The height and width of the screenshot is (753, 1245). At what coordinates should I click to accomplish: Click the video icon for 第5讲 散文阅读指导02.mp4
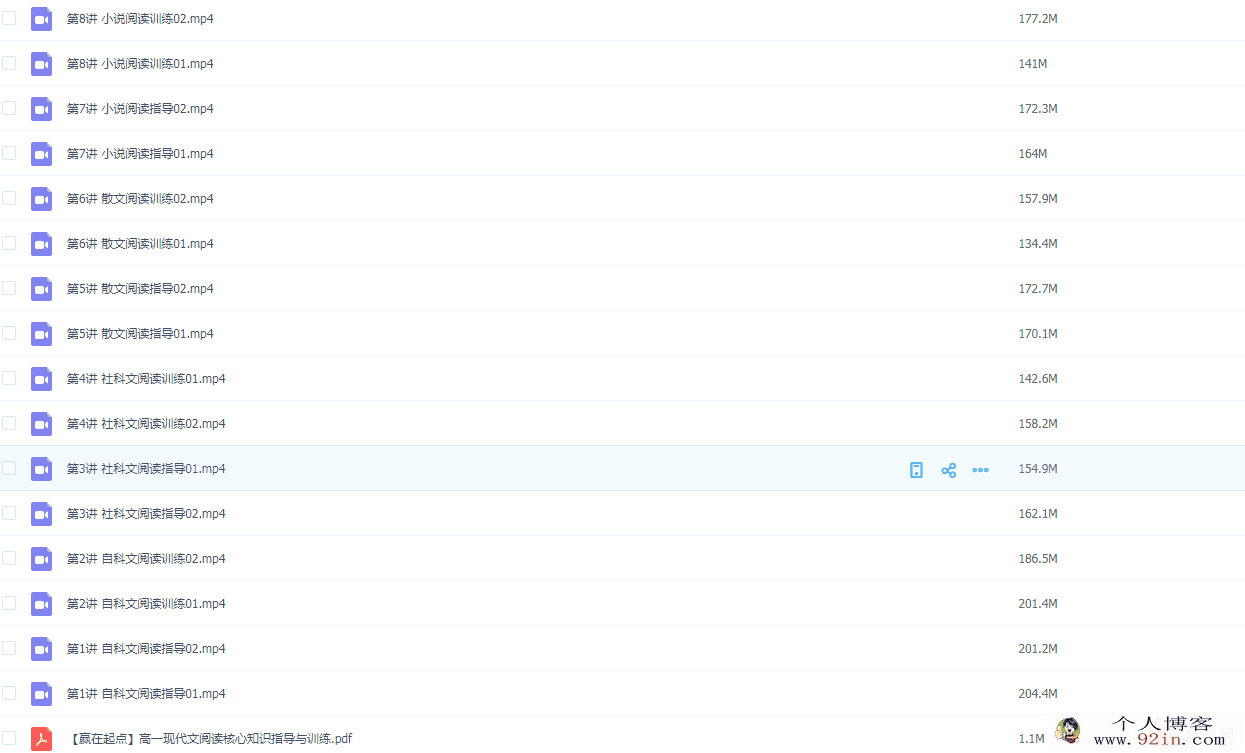click(x=41, y=289)
